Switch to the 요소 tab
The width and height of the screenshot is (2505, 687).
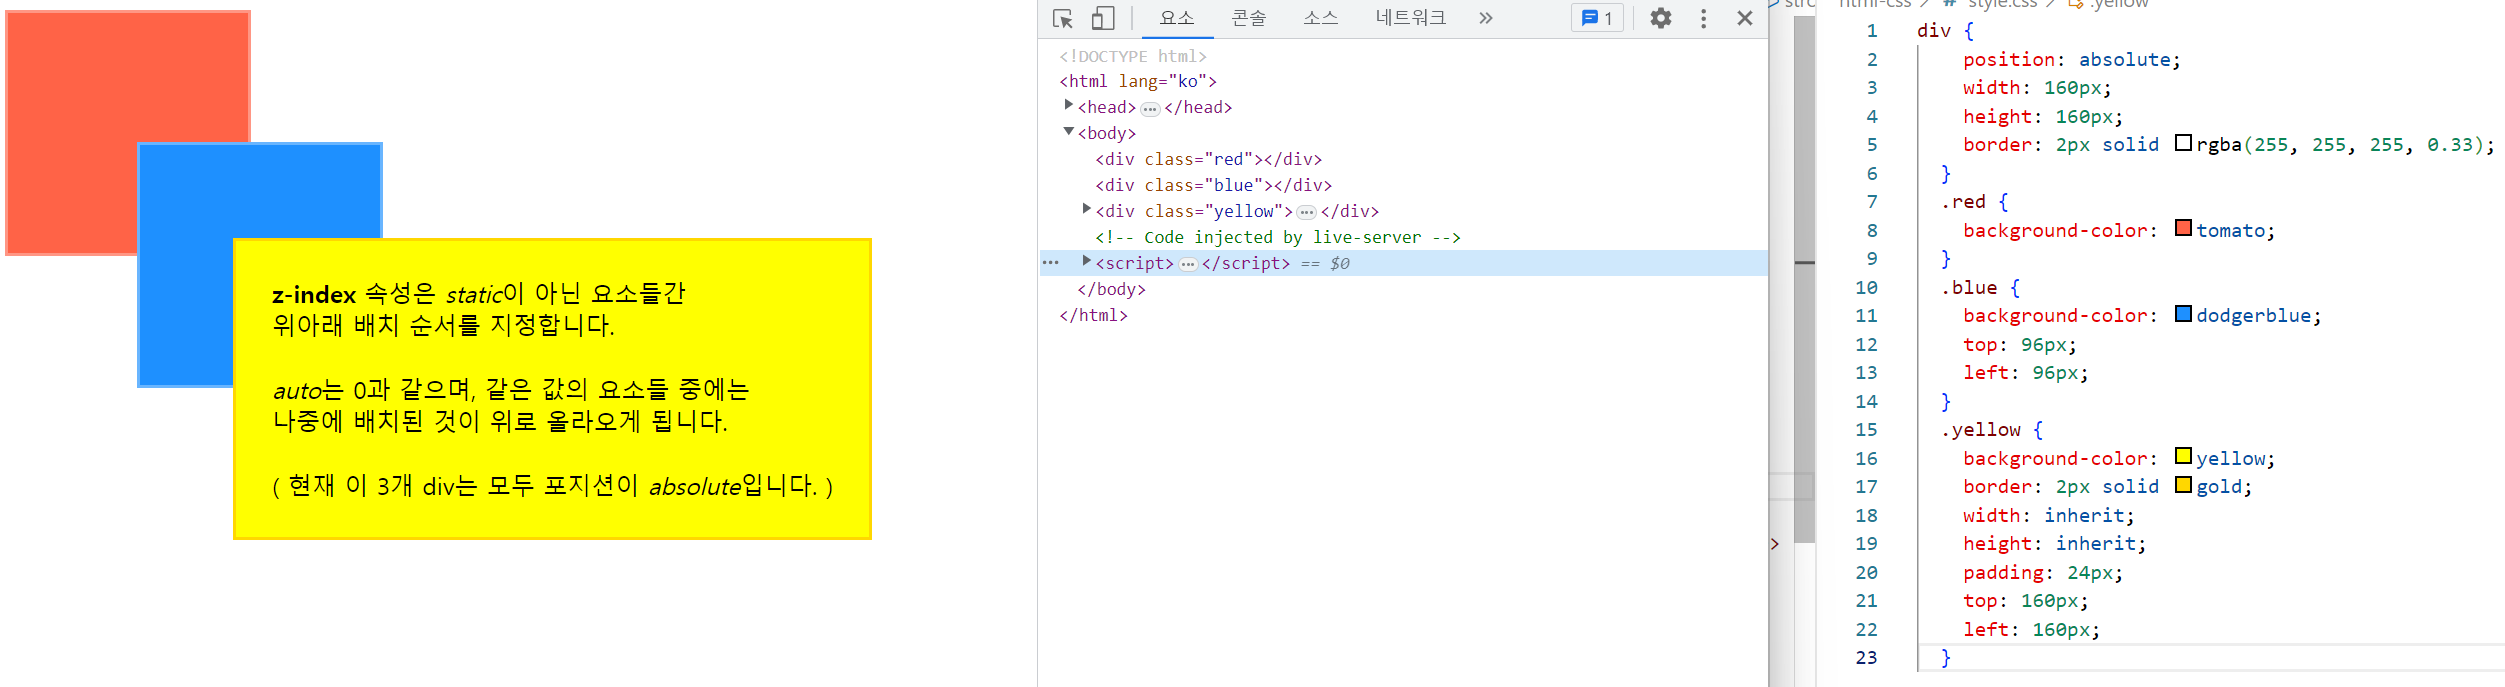tap(1177, 18)
